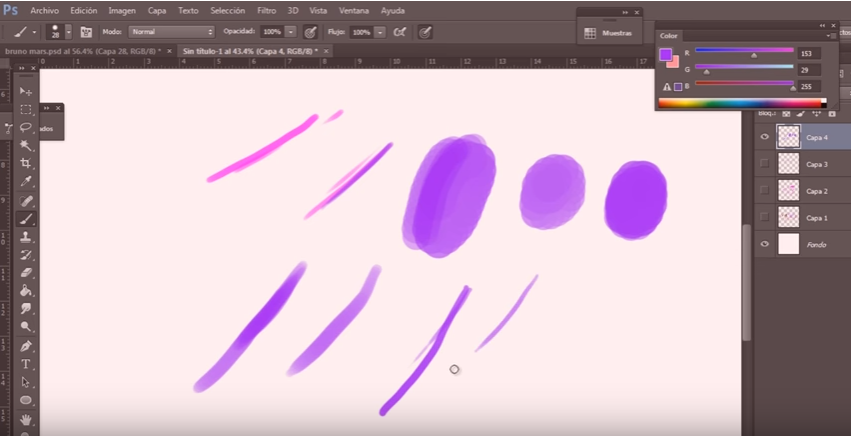The width and height of the screenshot is (851, 436).
Task: Click the foreground purple color swatch
Action: click(665, 54)
